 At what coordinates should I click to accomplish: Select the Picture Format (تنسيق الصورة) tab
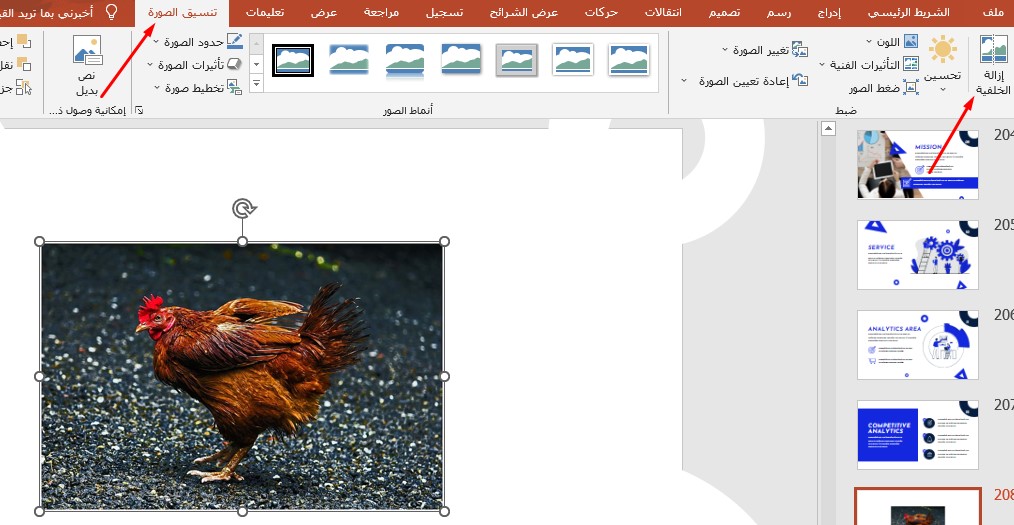pos(182,12)
